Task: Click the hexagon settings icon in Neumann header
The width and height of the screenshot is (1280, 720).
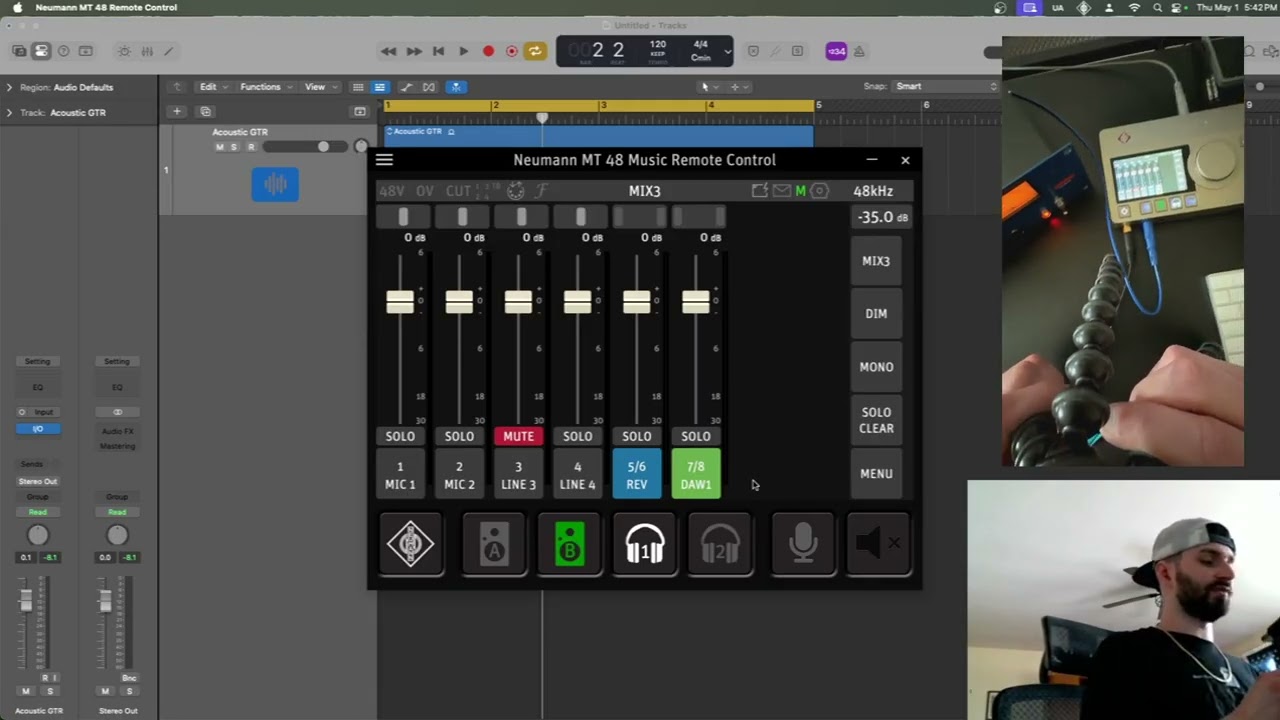Action: pos(820,191)
